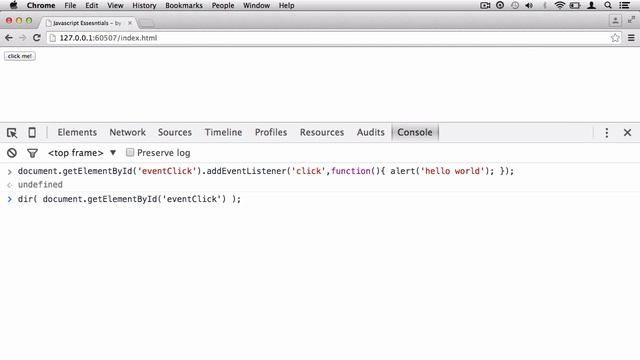Click the addEventListener console command line
Image resolution: width=640 pixels, height=360 pixels.
[266, 171]
